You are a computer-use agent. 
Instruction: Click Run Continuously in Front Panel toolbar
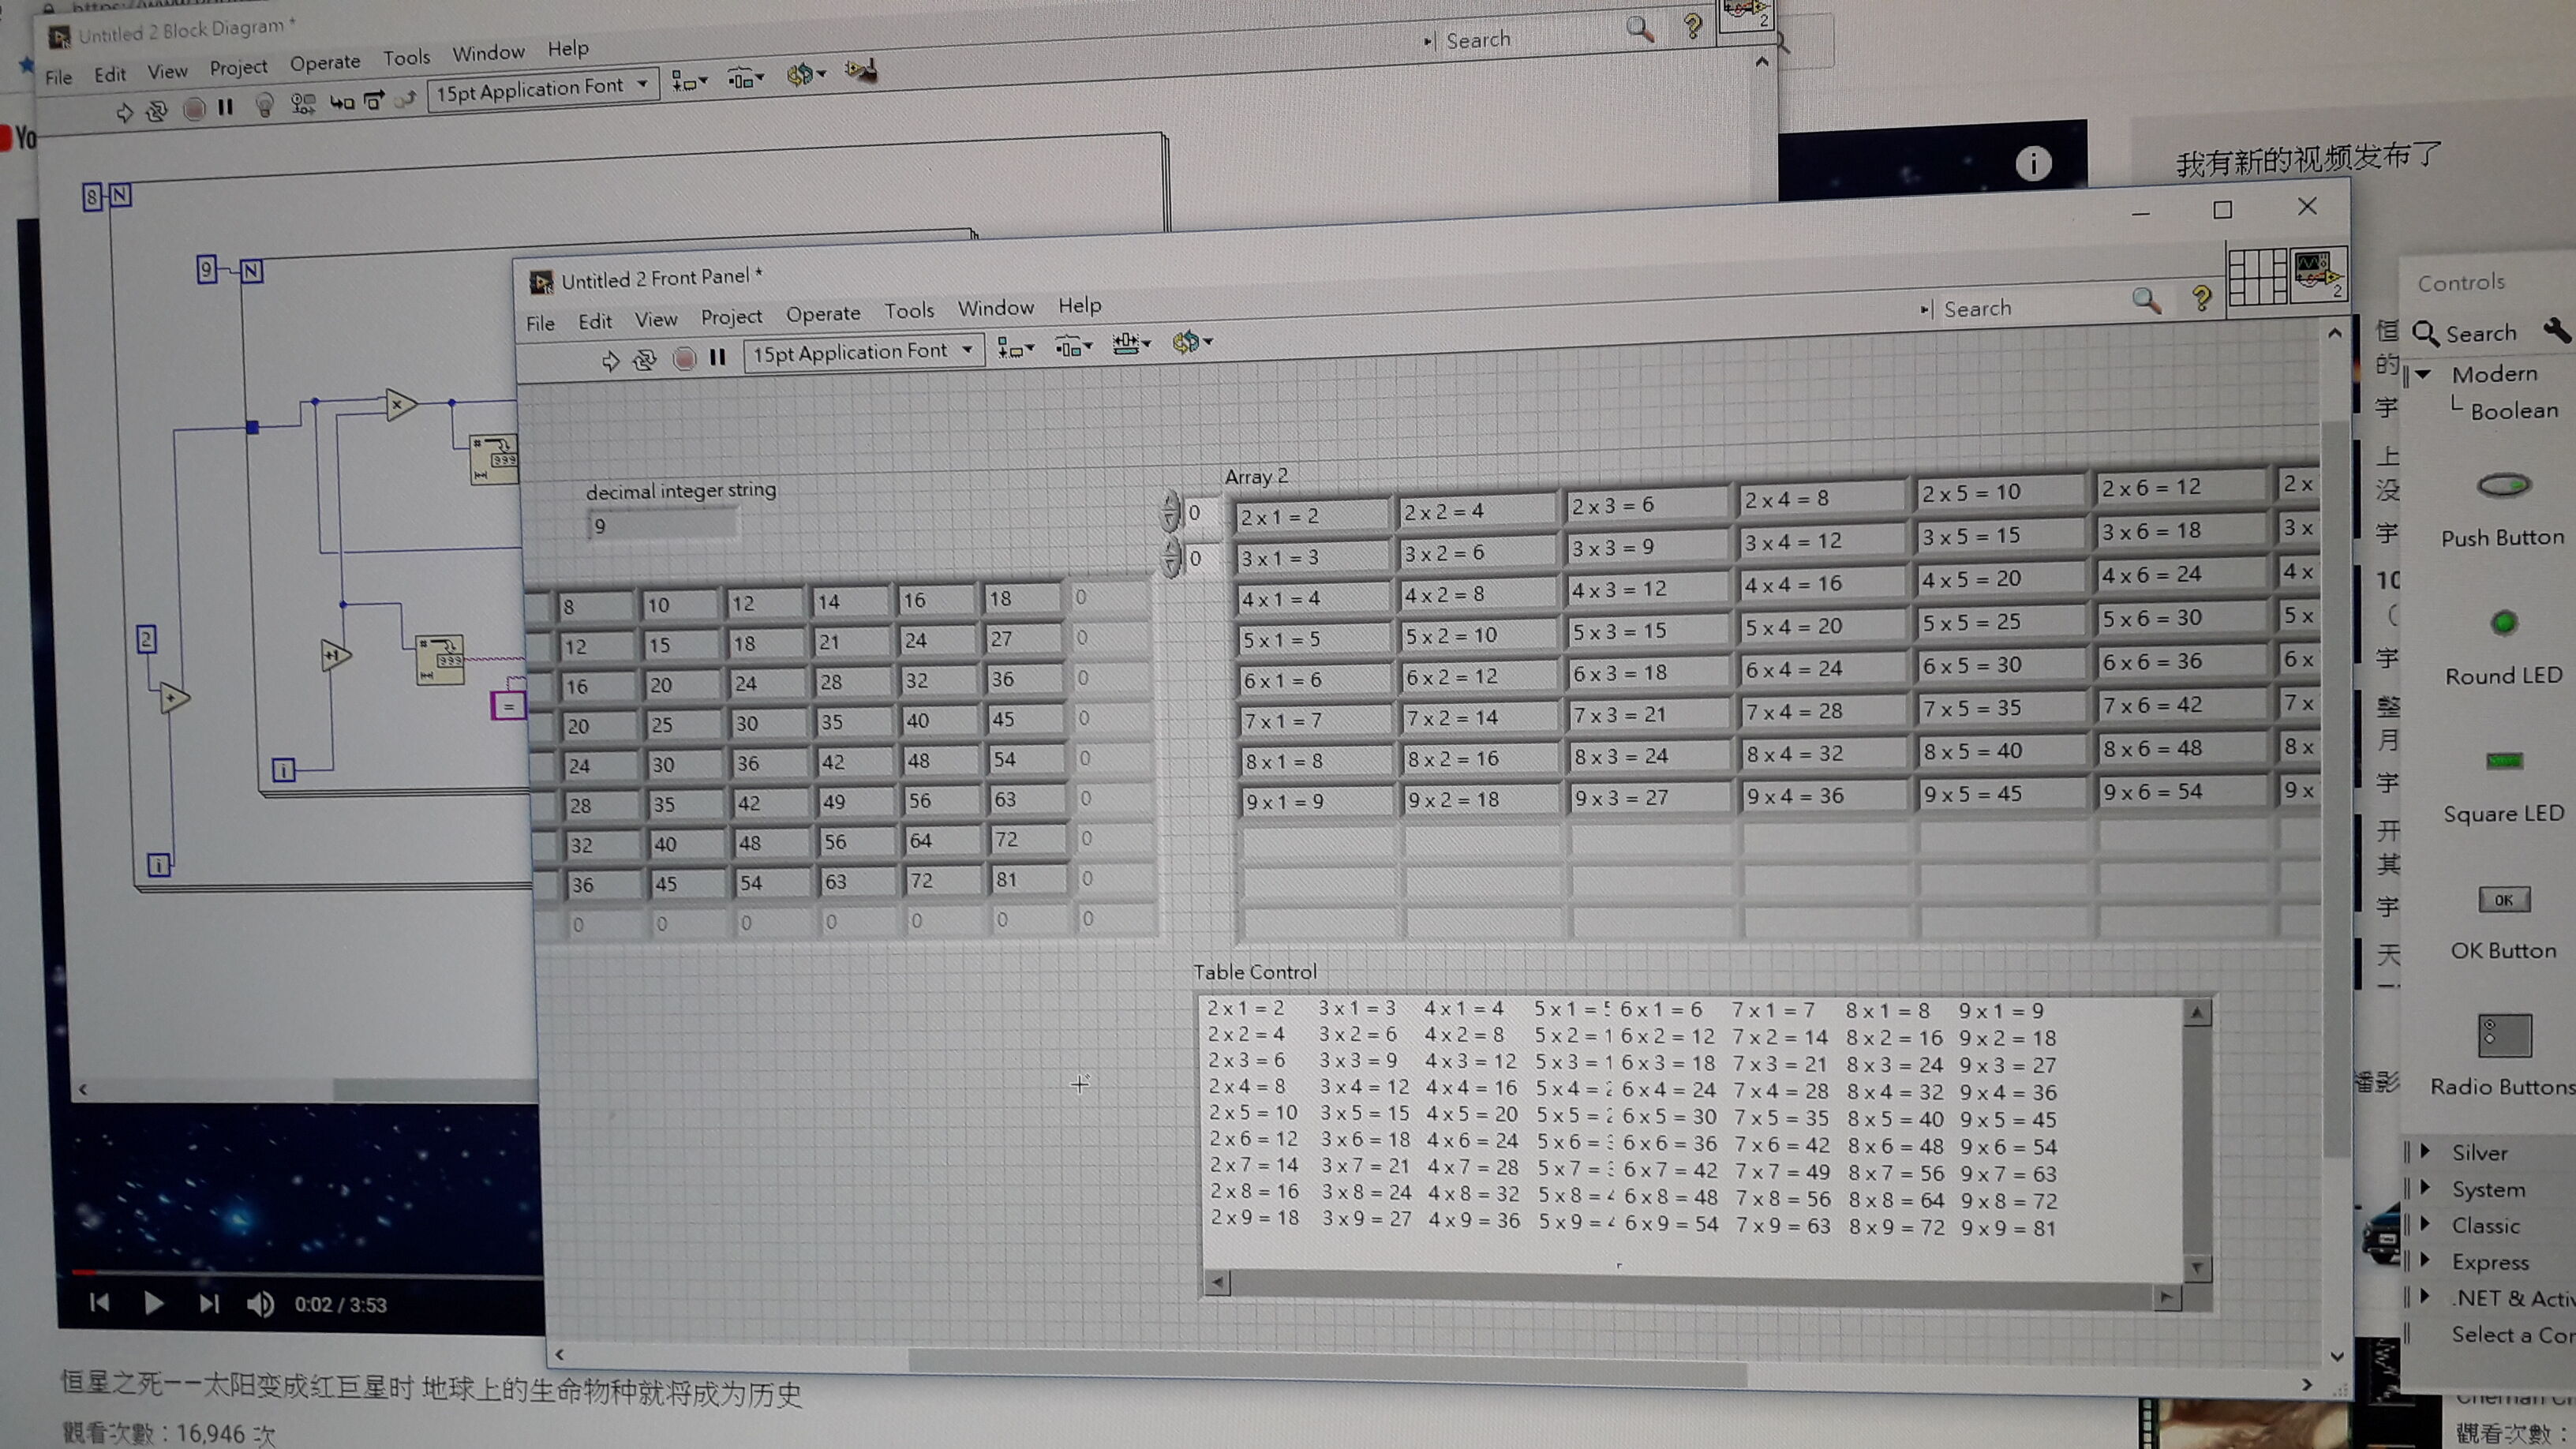(x=645, y=359)
